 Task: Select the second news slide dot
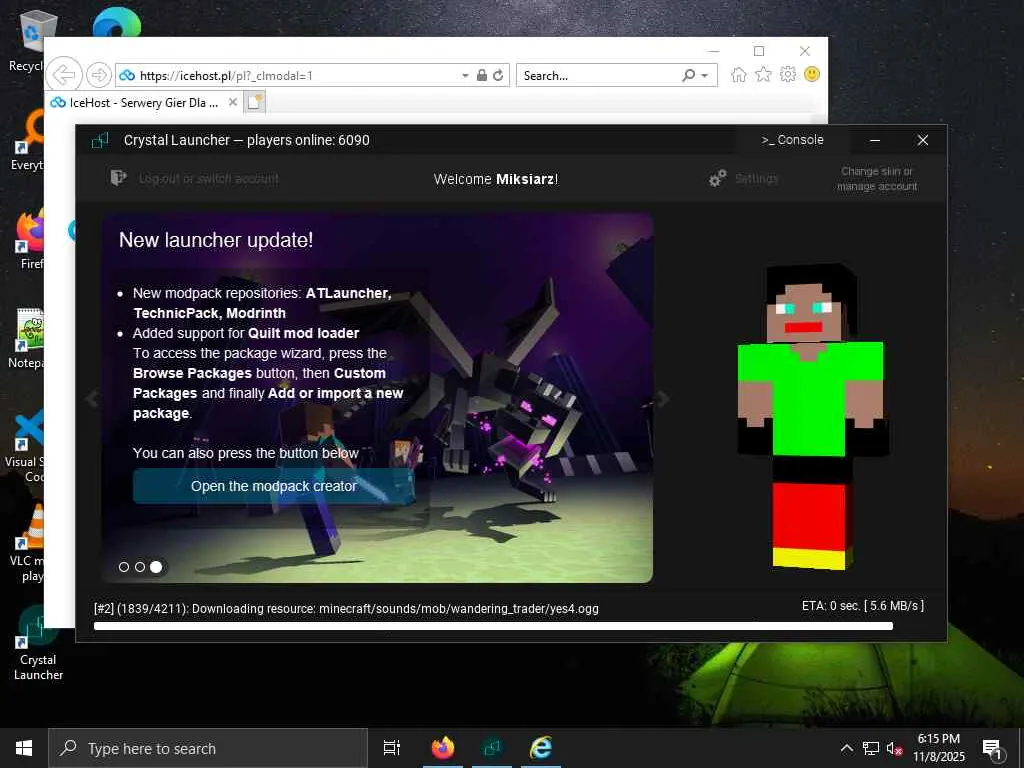tap(140, 567)
